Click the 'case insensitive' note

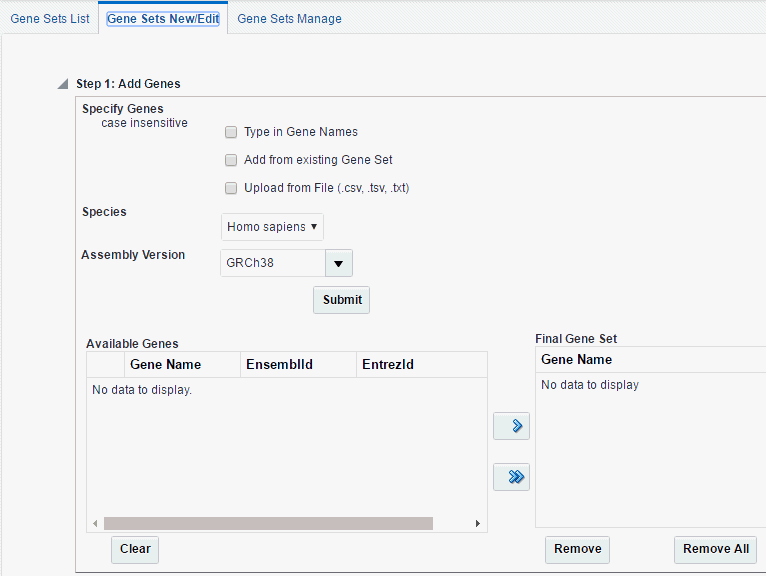click(145, 123)
